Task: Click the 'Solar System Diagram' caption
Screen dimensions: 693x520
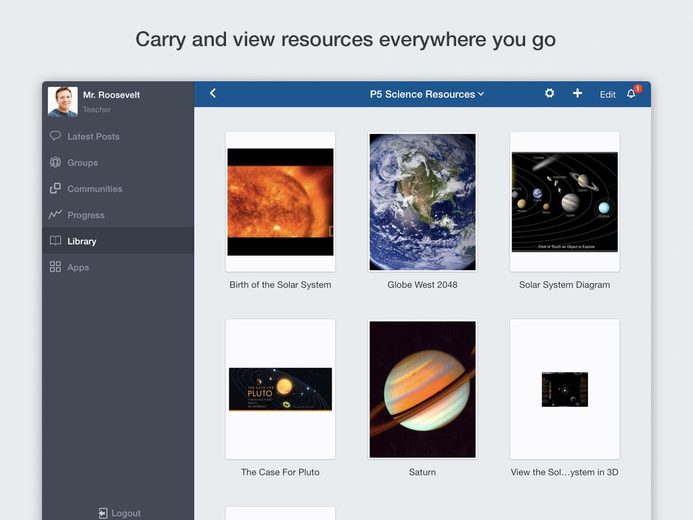Action: (x=564, y=285)
